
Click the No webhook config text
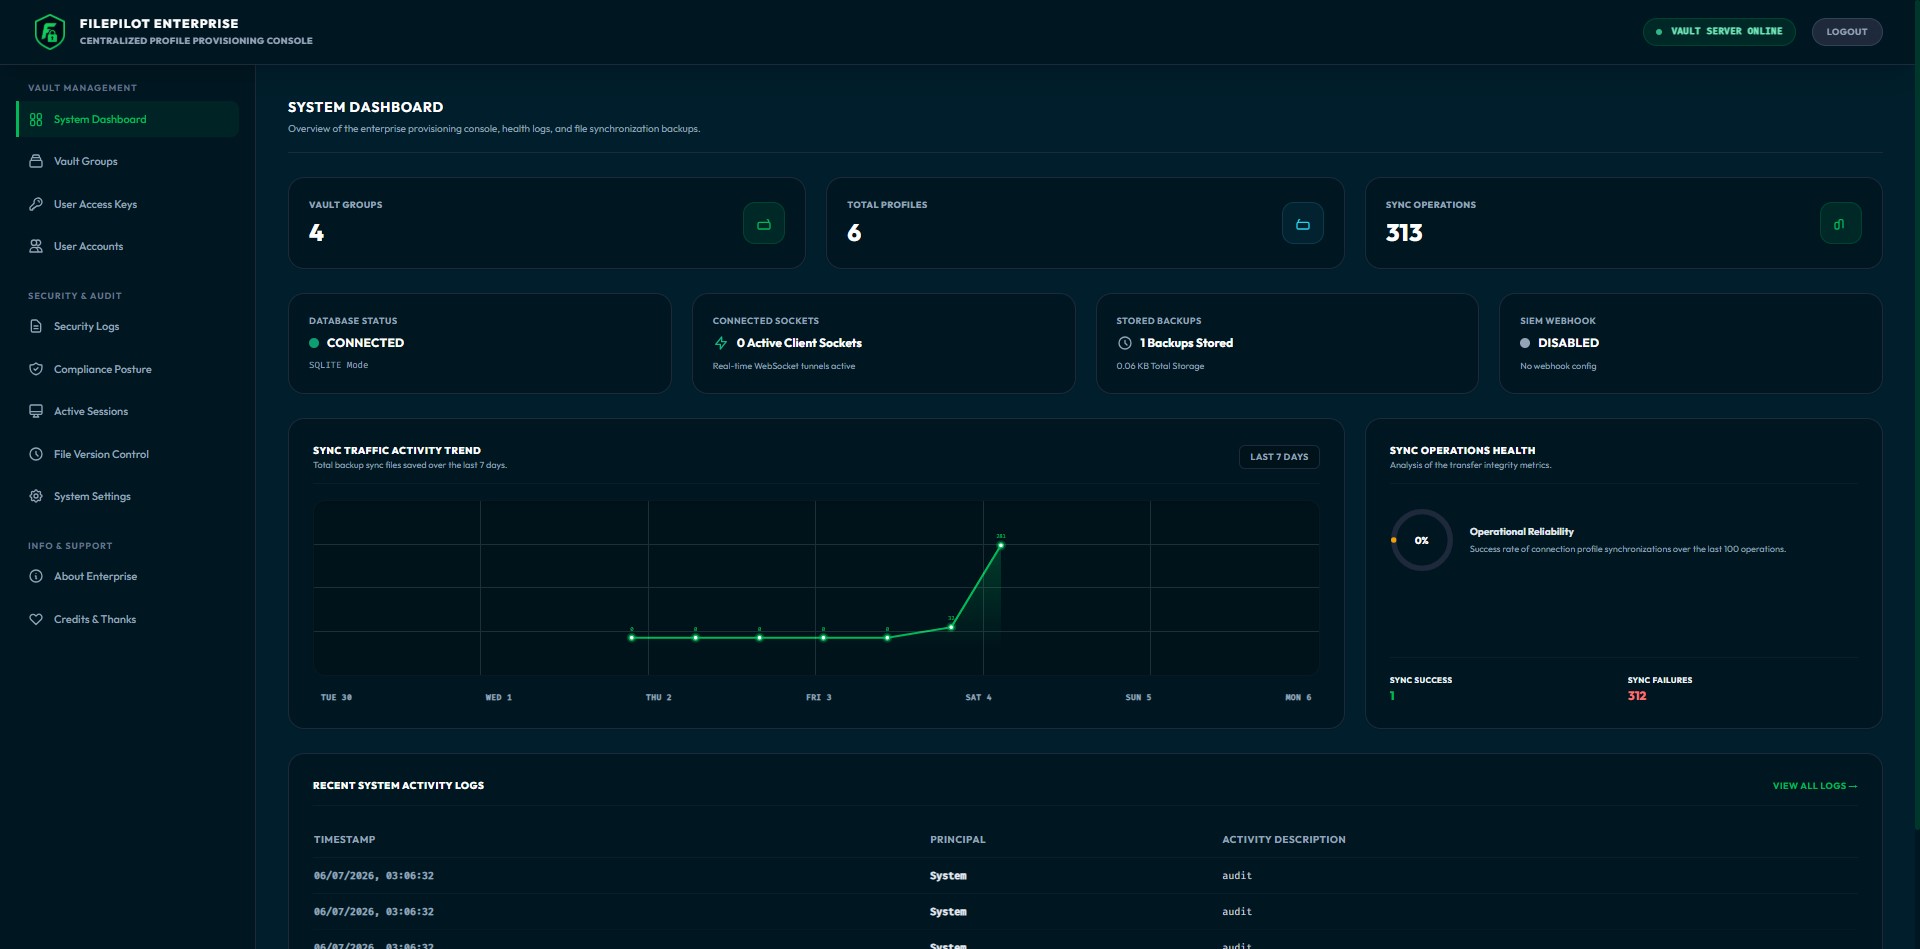coord(1558,366)
